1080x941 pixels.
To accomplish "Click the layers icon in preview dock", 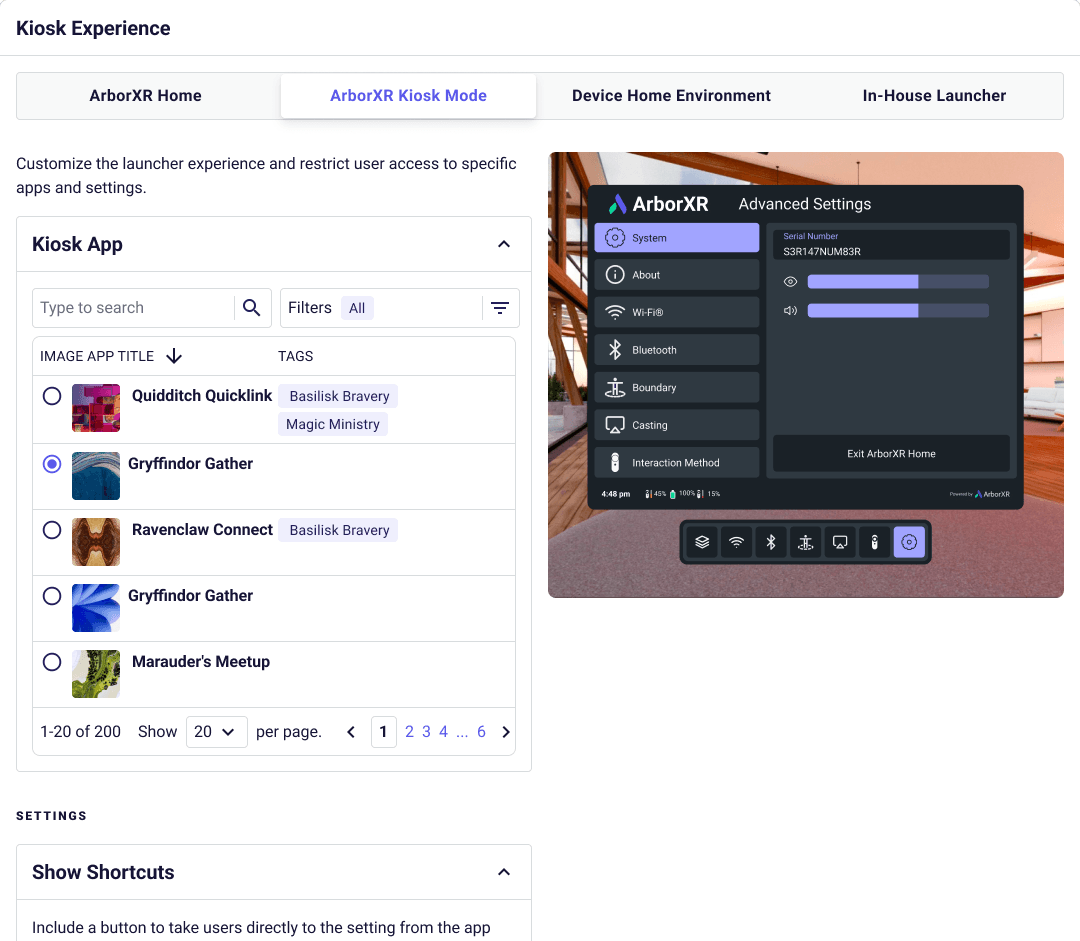I will pyautogui.click(x=702, y=542).
